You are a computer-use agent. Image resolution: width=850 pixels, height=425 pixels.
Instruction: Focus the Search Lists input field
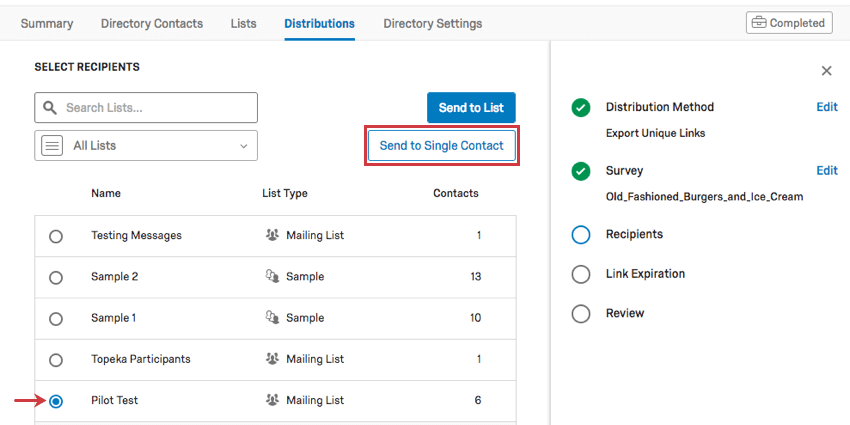[156, 108]
